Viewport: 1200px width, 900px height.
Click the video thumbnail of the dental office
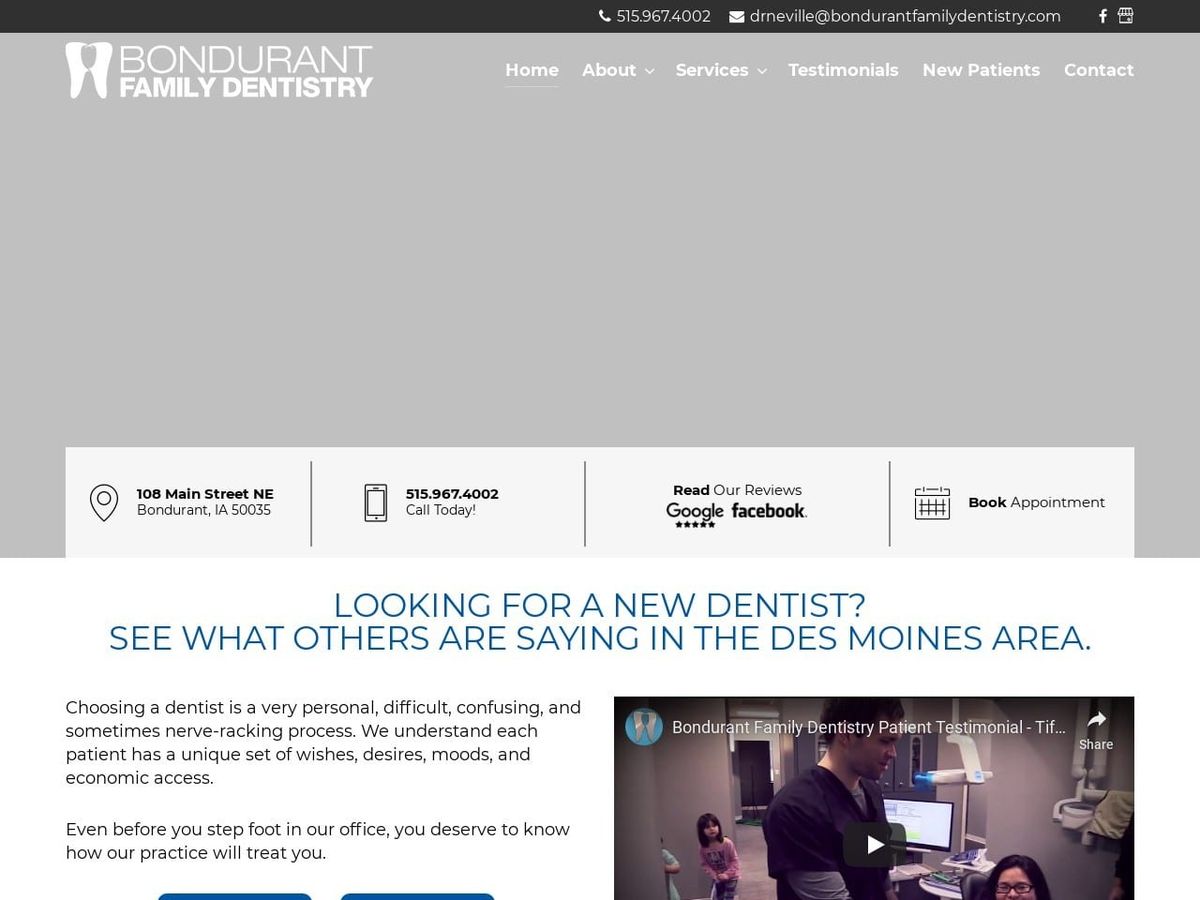coord(874,798)
